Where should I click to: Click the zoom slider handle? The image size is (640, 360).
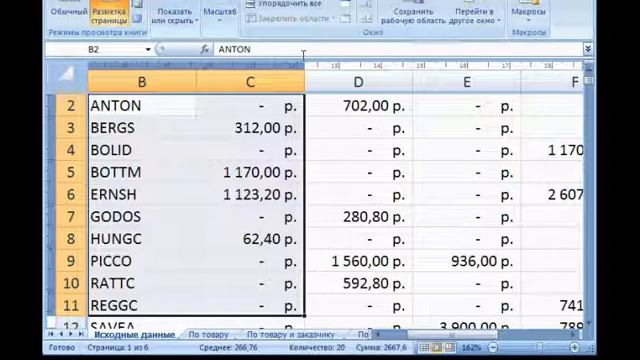[540, 347]
